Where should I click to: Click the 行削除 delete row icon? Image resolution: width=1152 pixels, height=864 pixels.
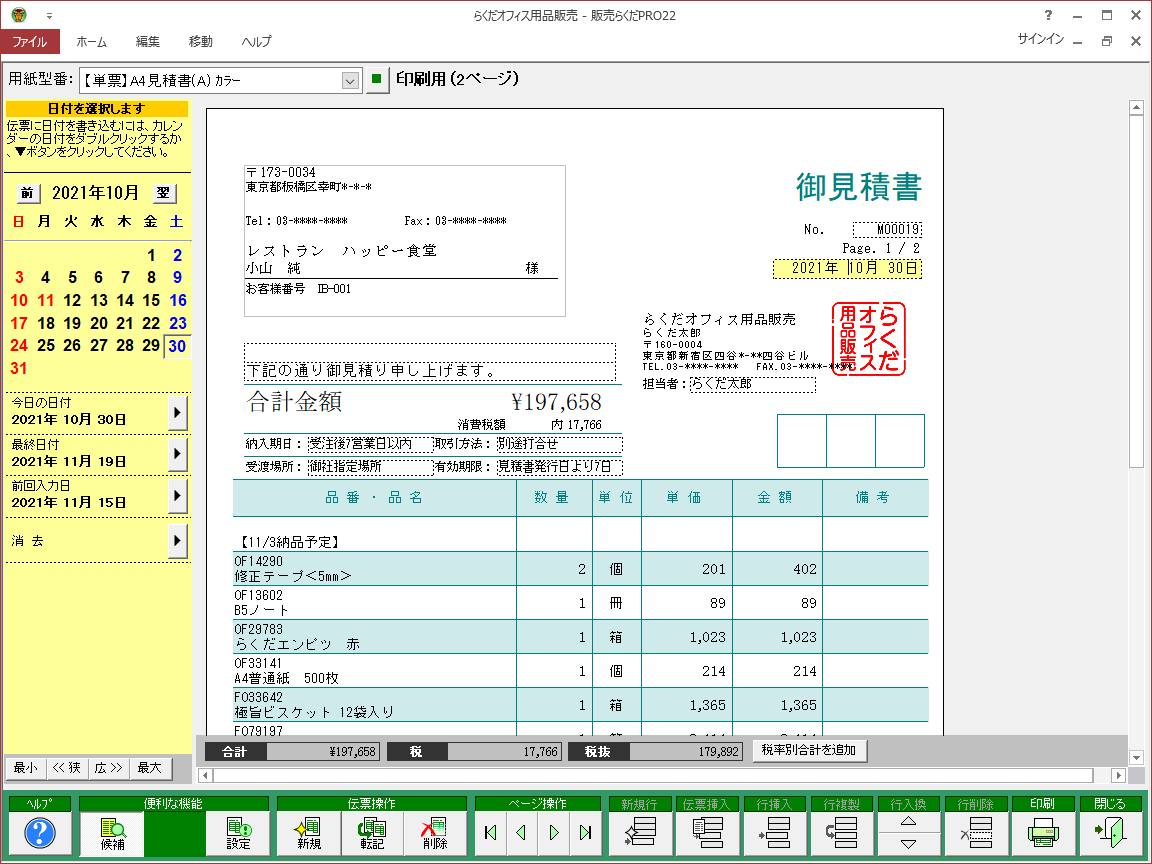pyautogui.click(x=976, y=832)
